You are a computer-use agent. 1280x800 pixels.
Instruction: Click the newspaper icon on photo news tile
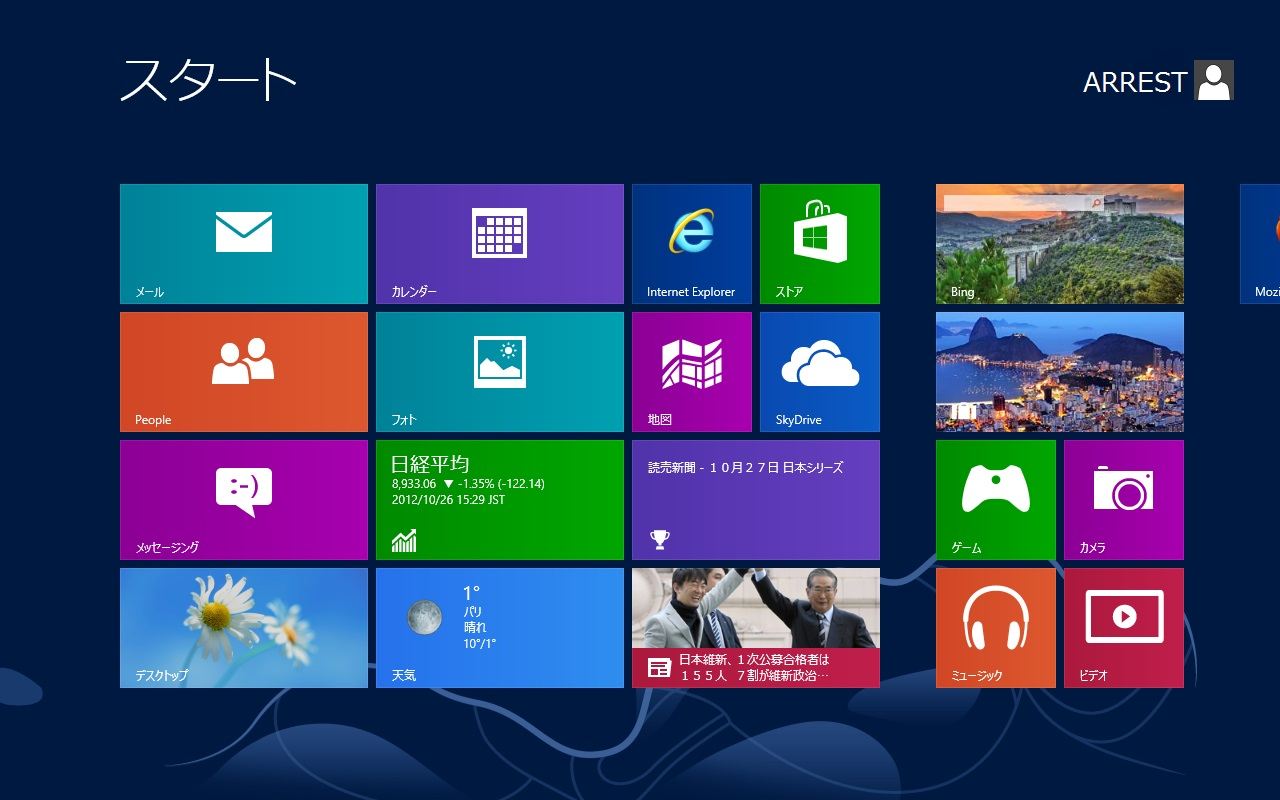[x=659, y=668]
